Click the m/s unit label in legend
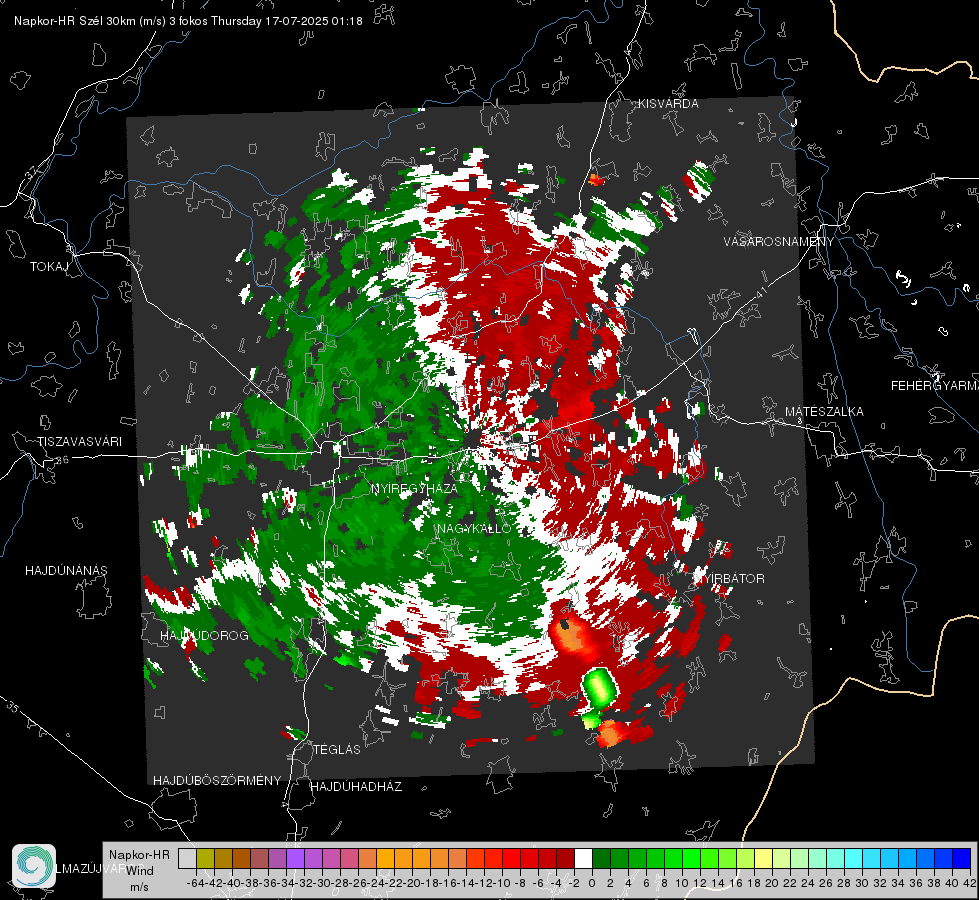Image resolution: width=979 pixels, height=900 pixels. pos(139,887)
